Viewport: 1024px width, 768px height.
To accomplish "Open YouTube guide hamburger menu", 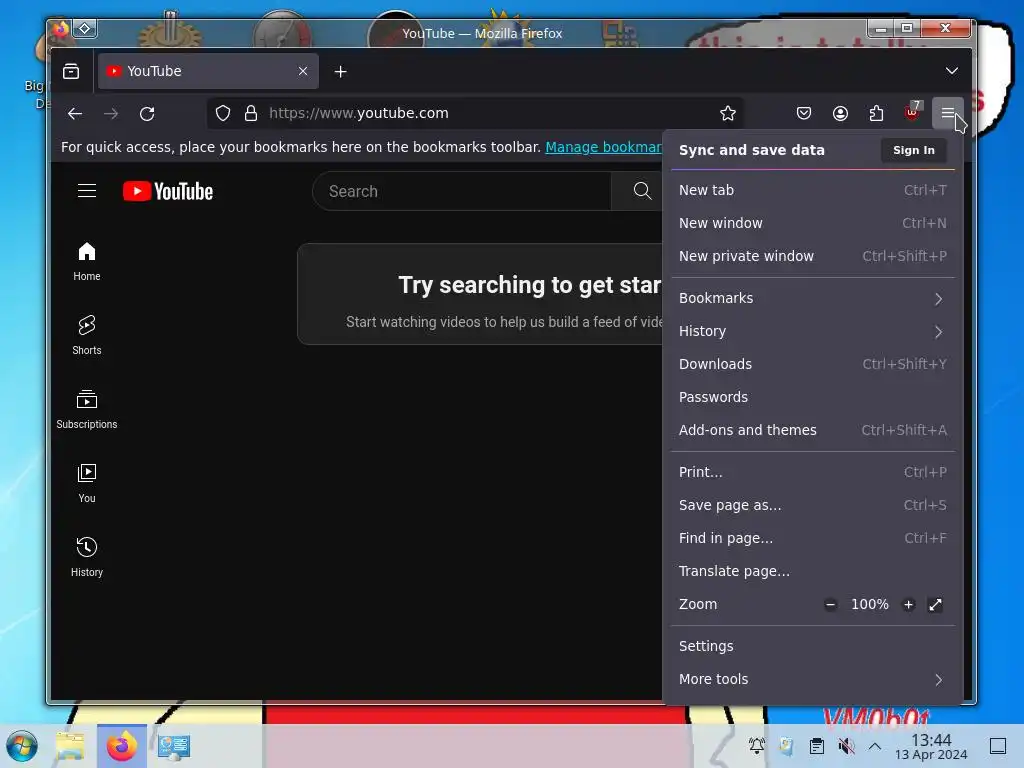I will [87, 191].
